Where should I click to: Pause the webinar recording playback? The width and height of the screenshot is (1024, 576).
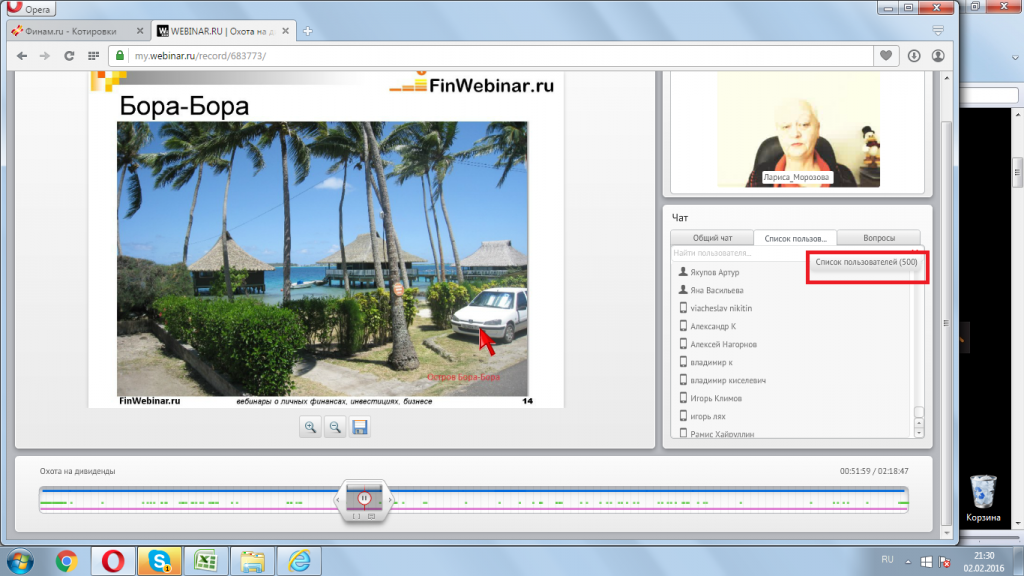(x=365, y=497)
